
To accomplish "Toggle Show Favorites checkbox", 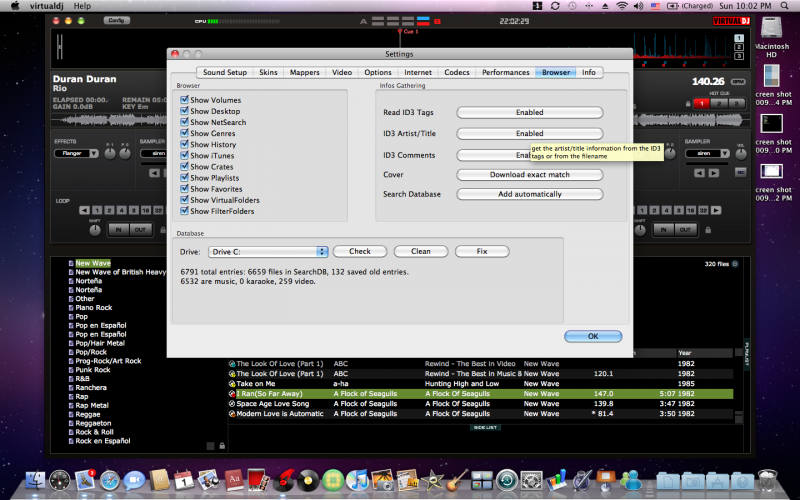I will coord(184,189).
